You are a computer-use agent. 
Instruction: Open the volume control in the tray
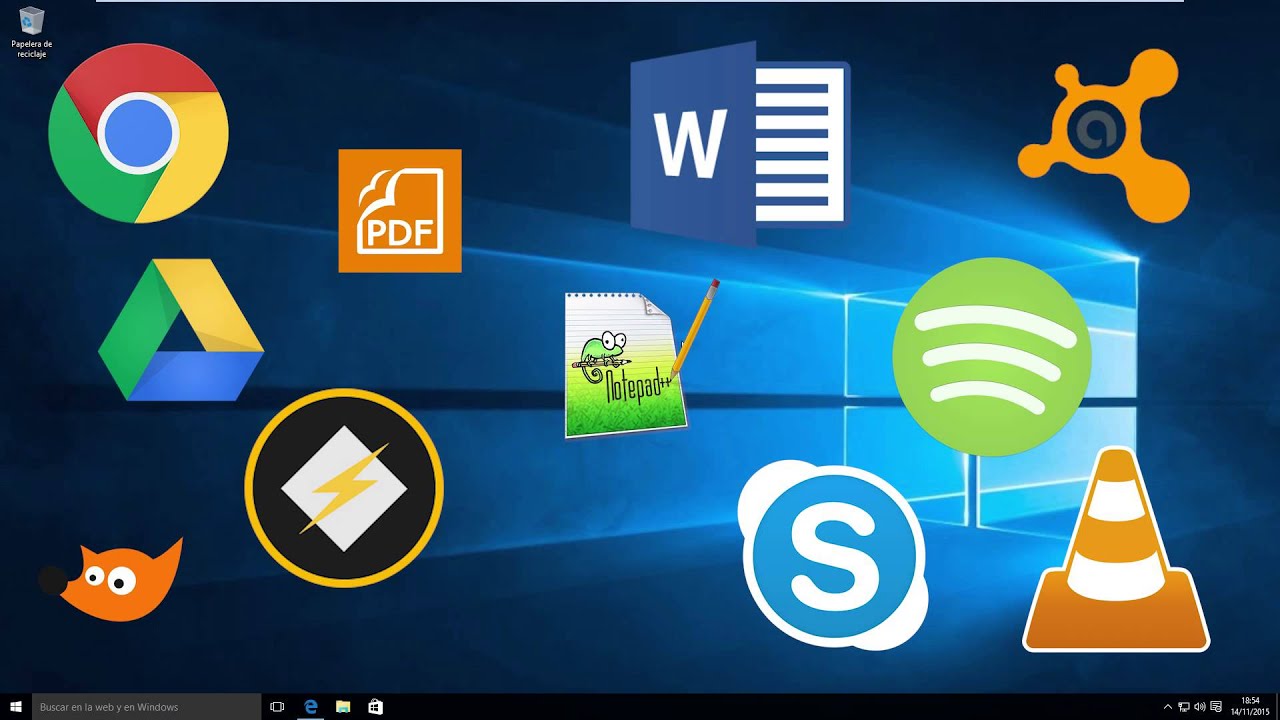1199,706
